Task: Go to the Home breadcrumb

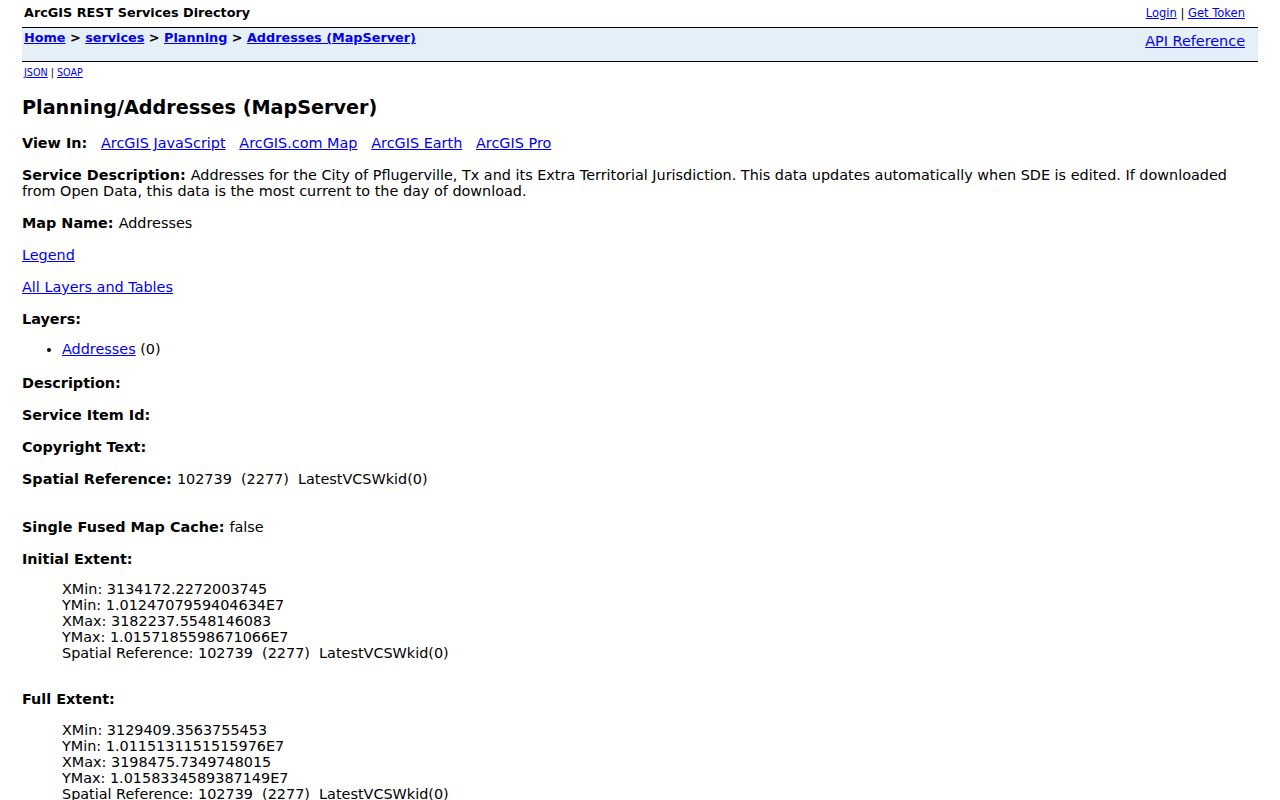Action: pyautogui.click(x=45, y=38)
